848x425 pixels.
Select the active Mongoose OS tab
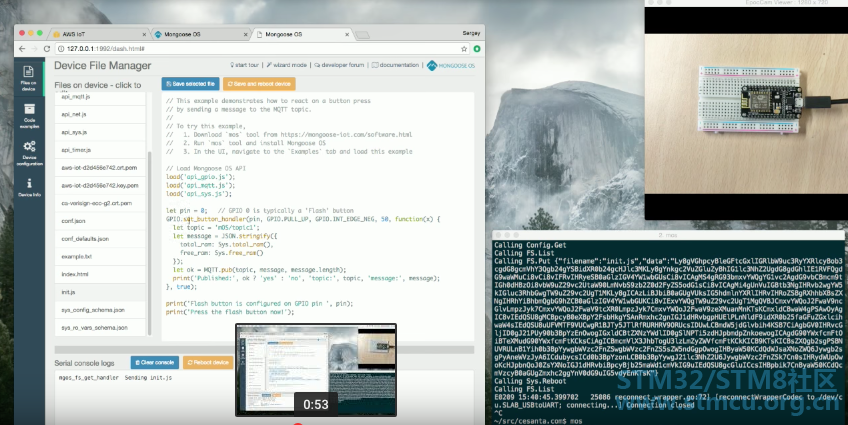point(302,34)
